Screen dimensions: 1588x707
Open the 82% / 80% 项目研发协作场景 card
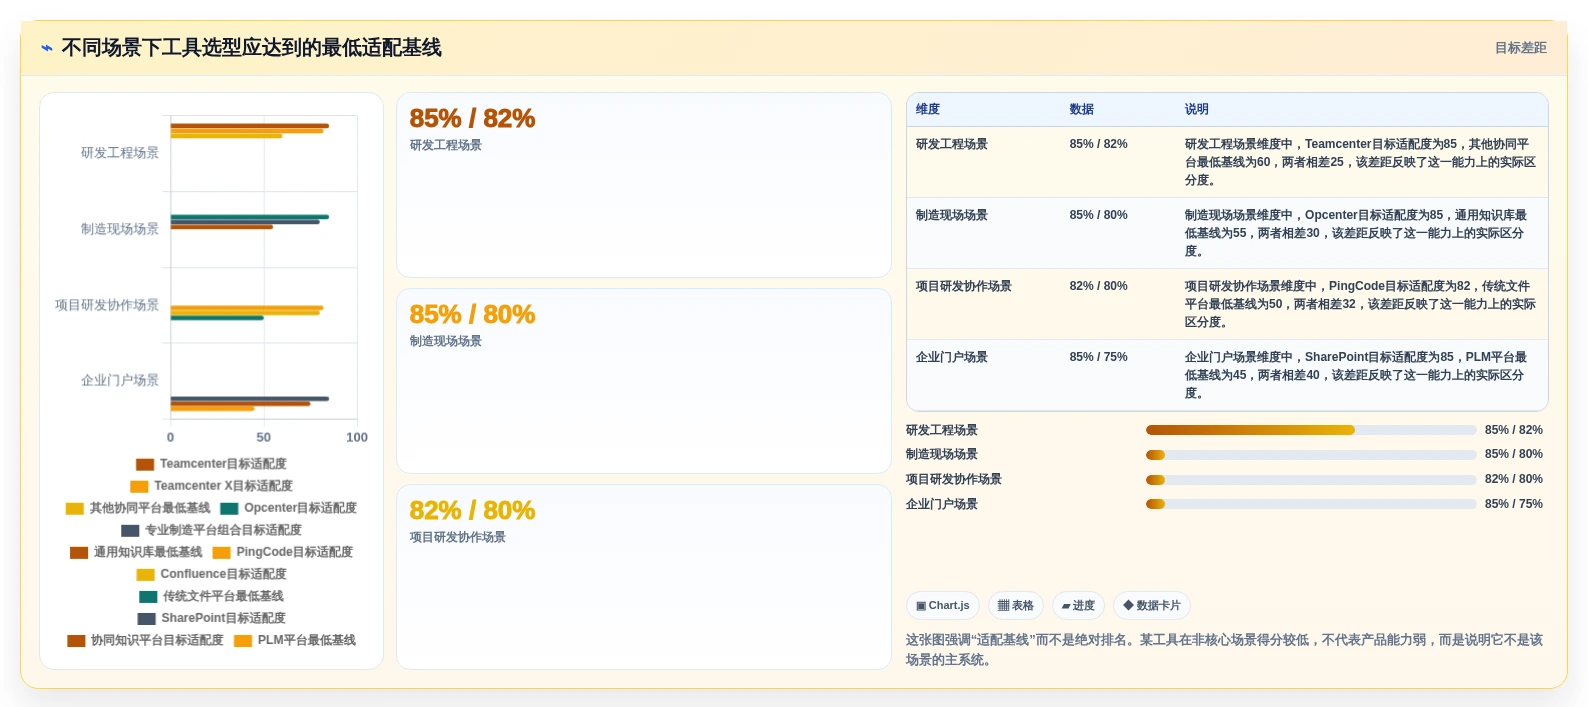tap(644, 577)
